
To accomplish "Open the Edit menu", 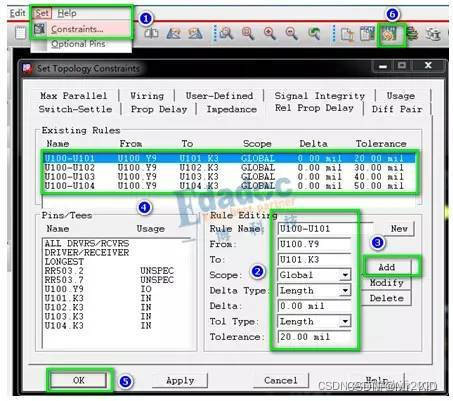I will coord(17,13).
